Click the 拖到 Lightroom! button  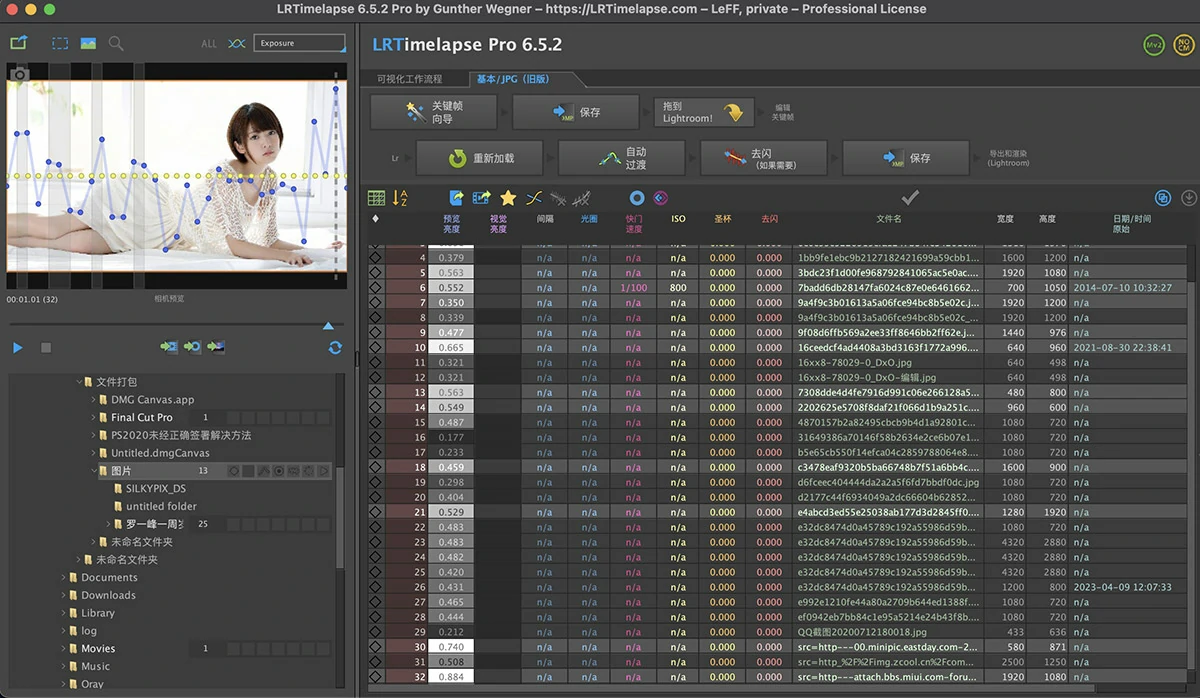tap(702, 112)
